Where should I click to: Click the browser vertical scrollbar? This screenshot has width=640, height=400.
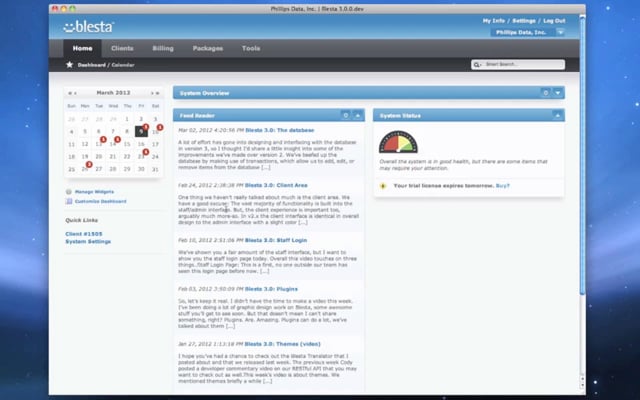[x=582, y=155]
